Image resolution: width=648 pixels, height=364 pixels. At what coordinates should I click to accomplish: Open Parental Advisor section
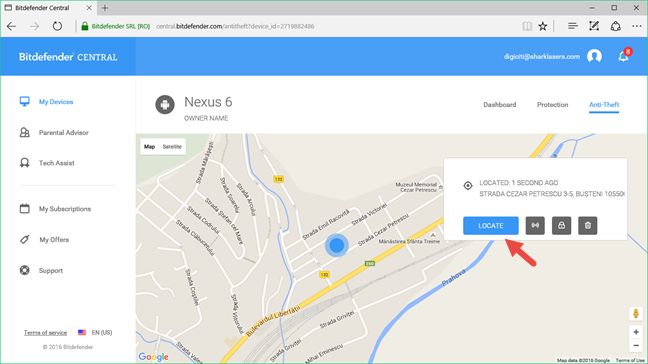point(64,133)
